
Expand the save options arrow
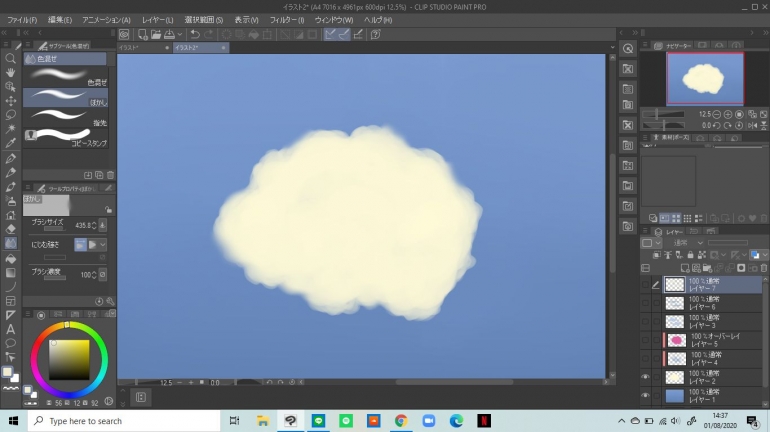tap(180, 34)
